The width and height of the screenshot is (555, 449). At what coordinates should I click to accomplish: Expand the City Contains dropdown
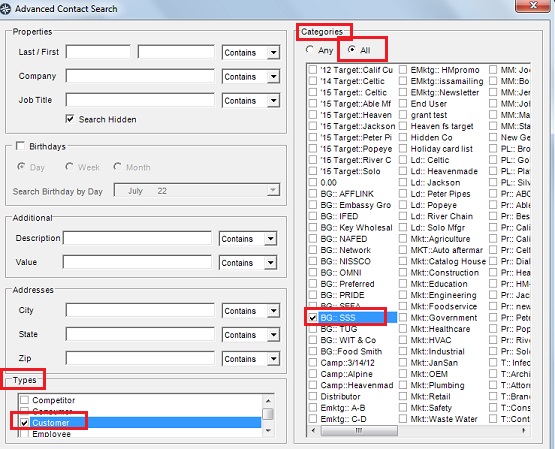point(274,311)
